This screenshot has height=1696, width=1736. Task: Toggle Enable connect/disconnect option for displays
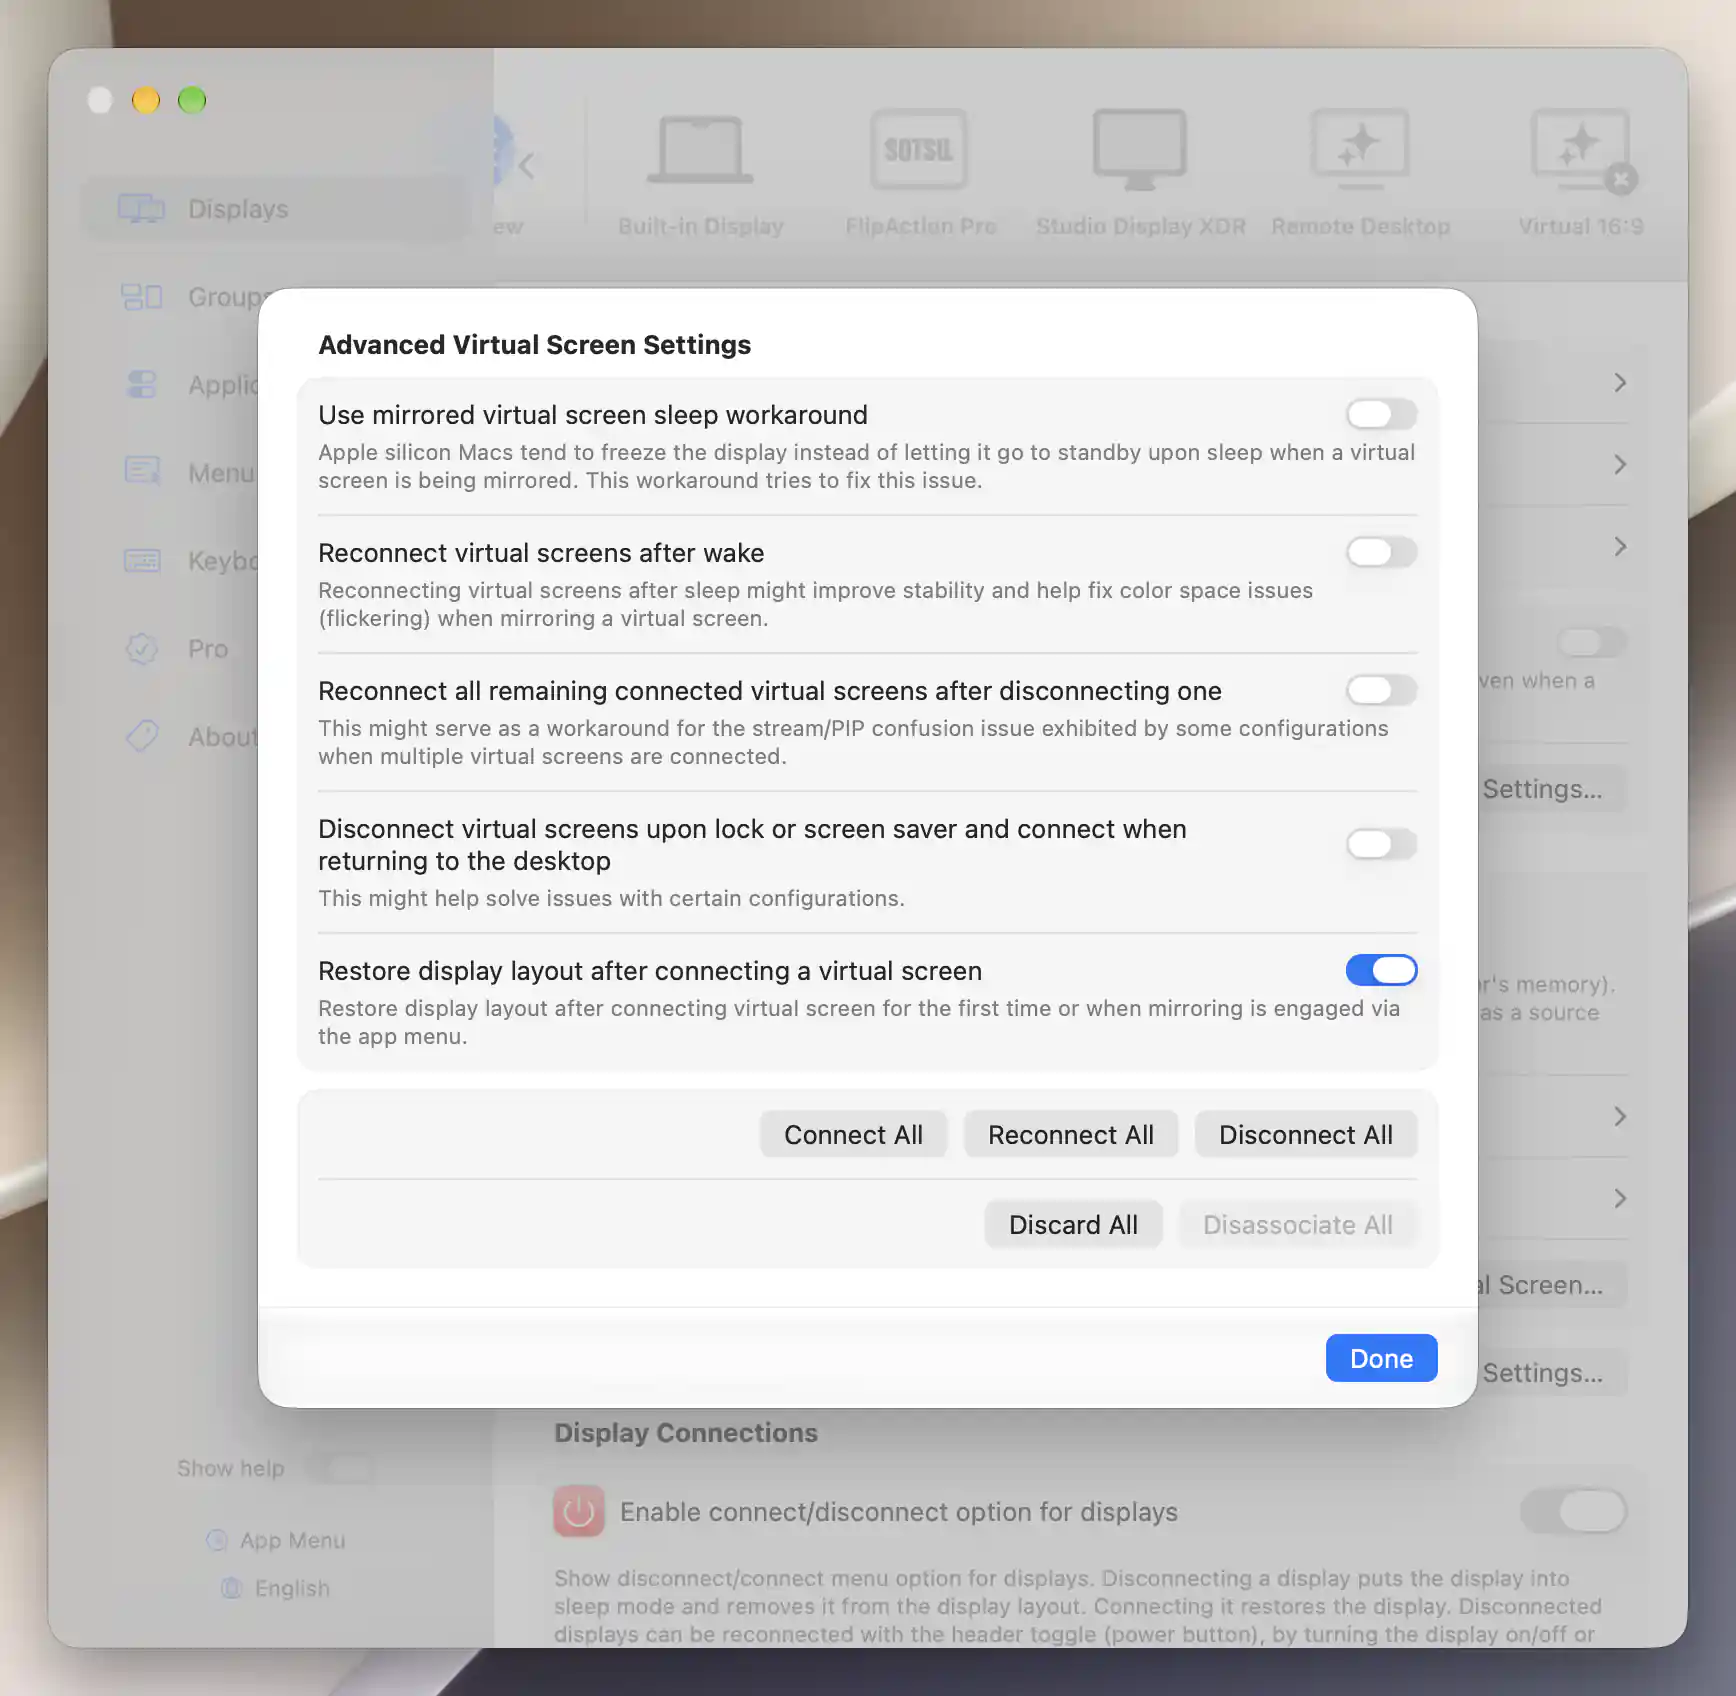coord(1574,1511)
